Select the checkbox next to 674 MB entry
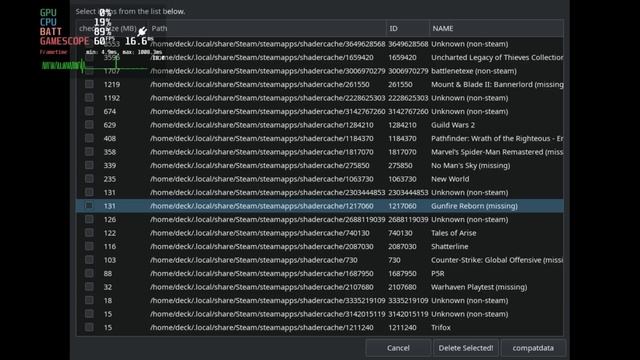 (89, 111)
